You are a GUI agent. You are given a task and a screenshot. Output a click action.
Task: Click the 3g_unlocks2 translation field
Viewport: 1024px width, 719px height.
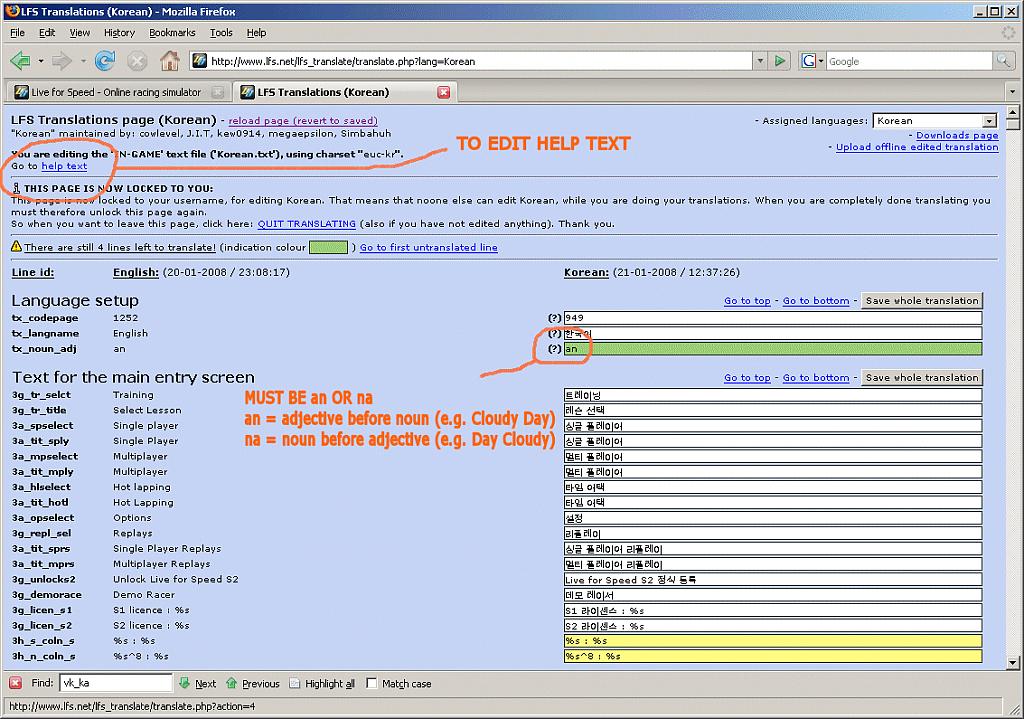click(x=773, y=579)
